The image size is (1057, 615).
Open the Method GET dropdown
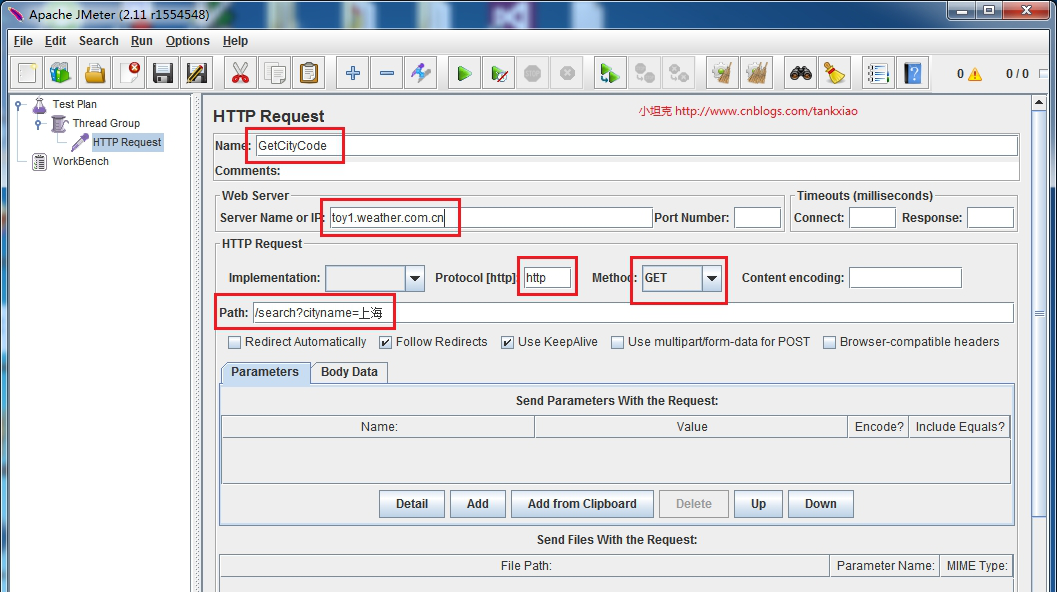click(712, 278)
